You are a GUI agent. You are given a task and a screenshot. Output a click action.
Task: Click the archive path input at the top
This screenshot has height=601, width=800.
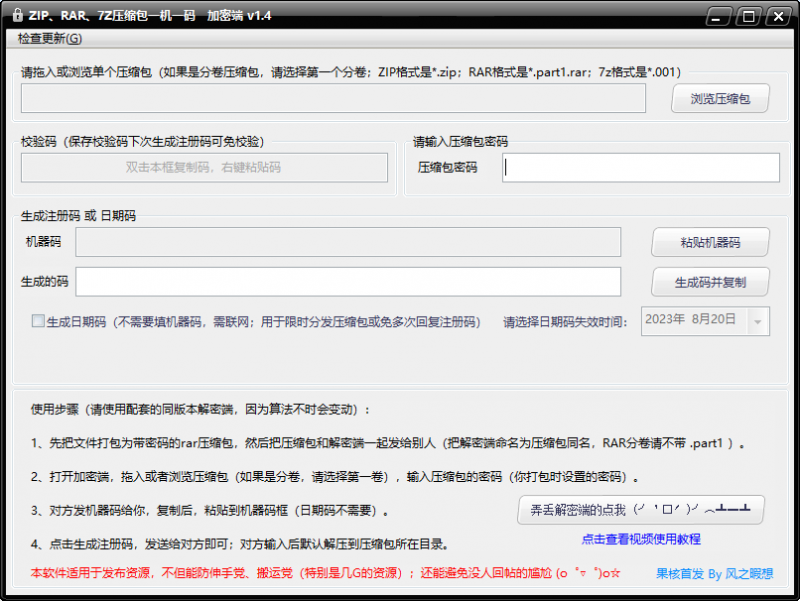click(334, 98)
